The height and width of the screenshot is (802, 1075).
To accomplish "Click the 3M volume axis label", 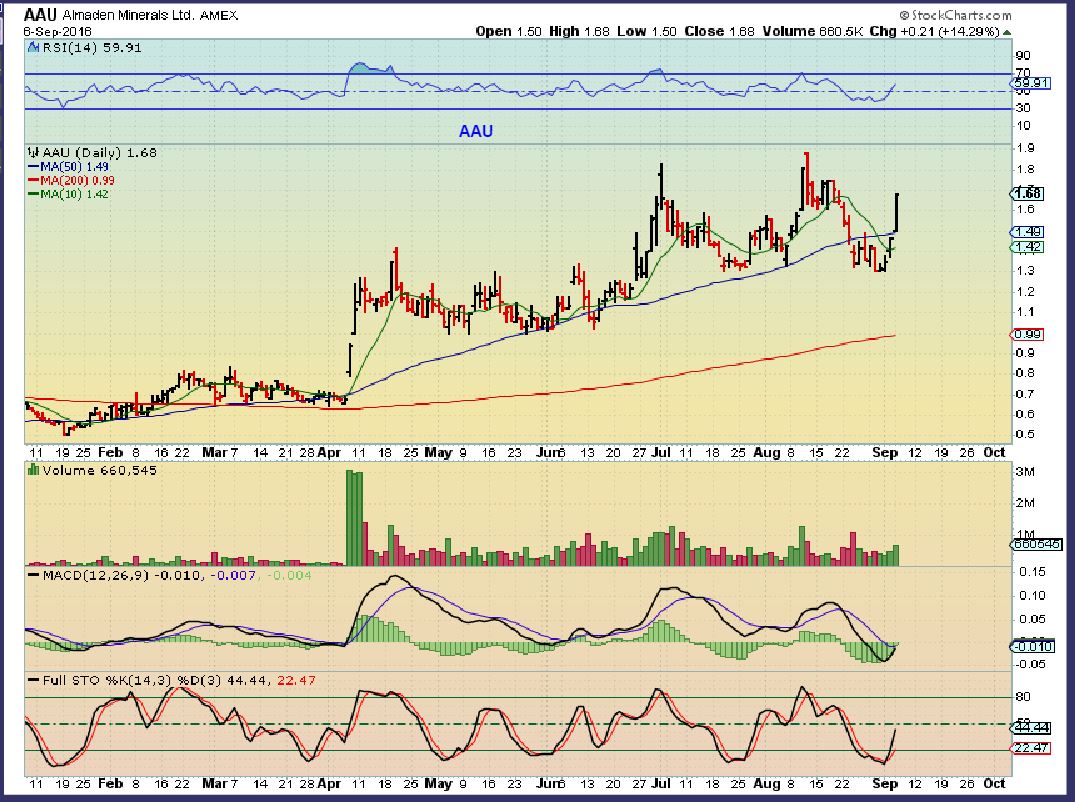I will (x=1025, y=472).
